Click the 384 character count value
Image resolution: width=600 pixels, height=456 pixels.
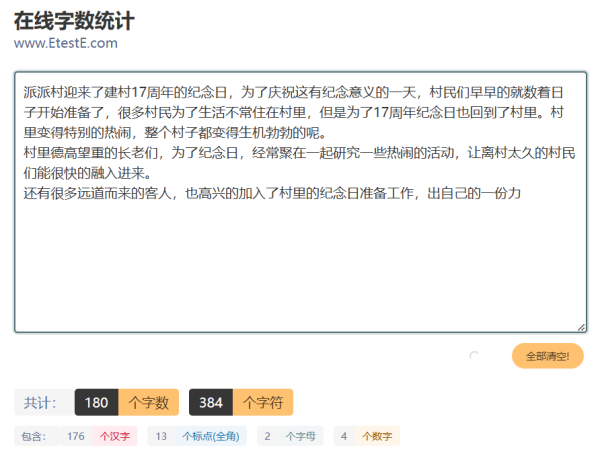211,402
